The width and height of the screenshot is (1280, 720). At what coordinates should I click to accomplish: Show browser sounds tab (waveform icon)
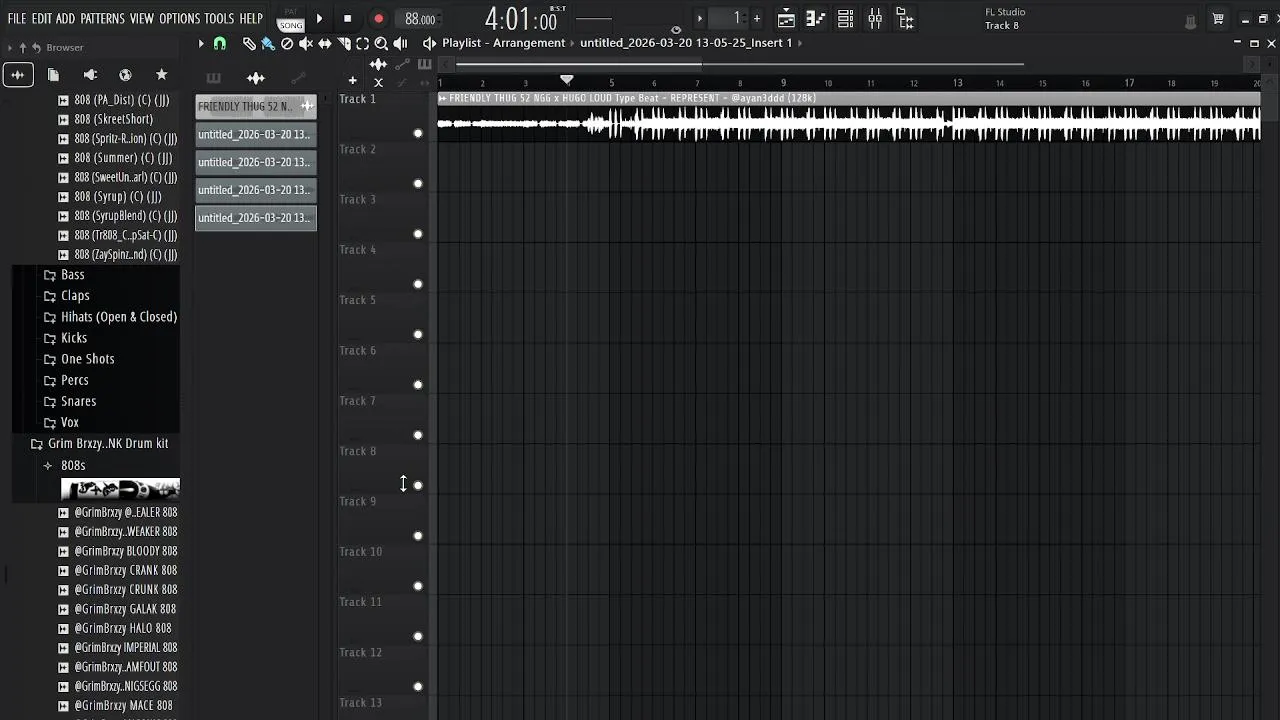pos(18,75)
